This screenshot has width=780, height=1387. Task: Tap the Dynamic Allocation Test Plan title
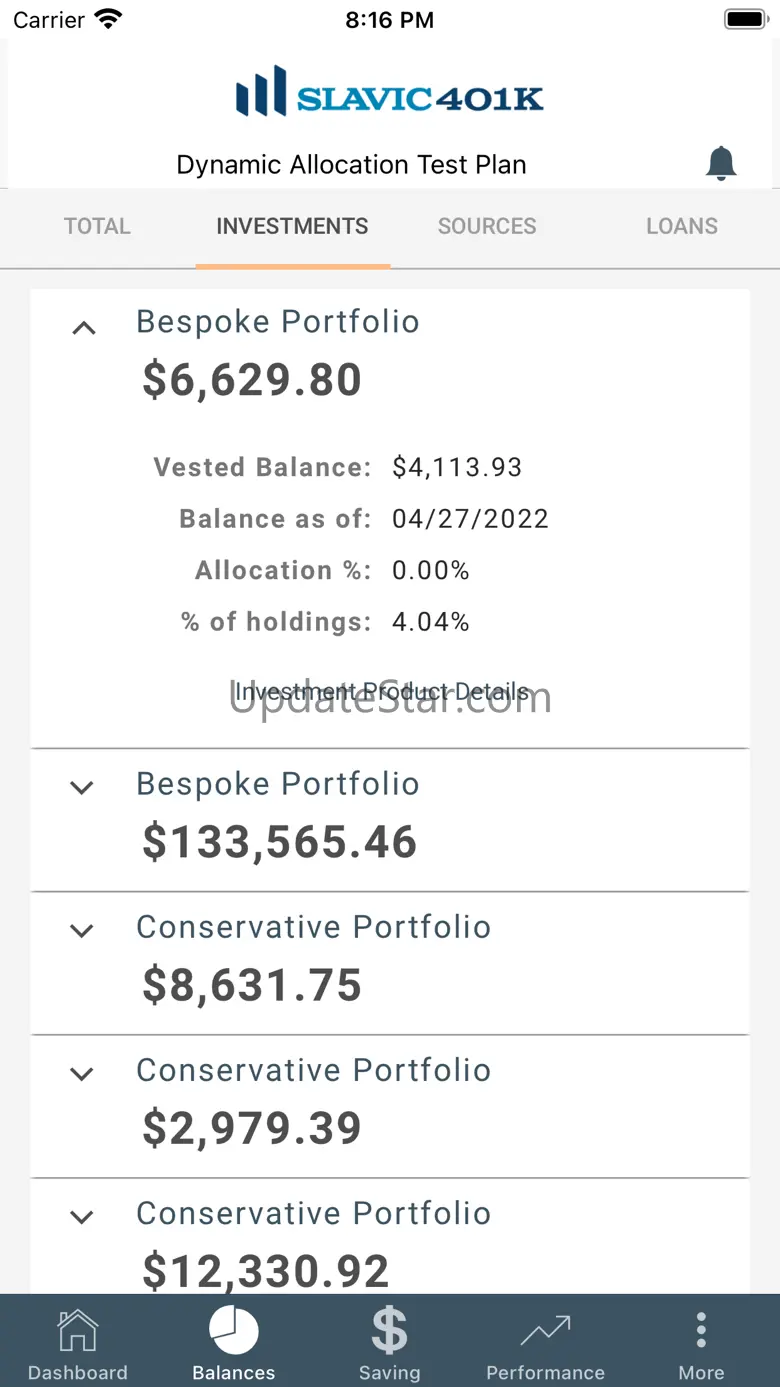click(x=351, y=165)
